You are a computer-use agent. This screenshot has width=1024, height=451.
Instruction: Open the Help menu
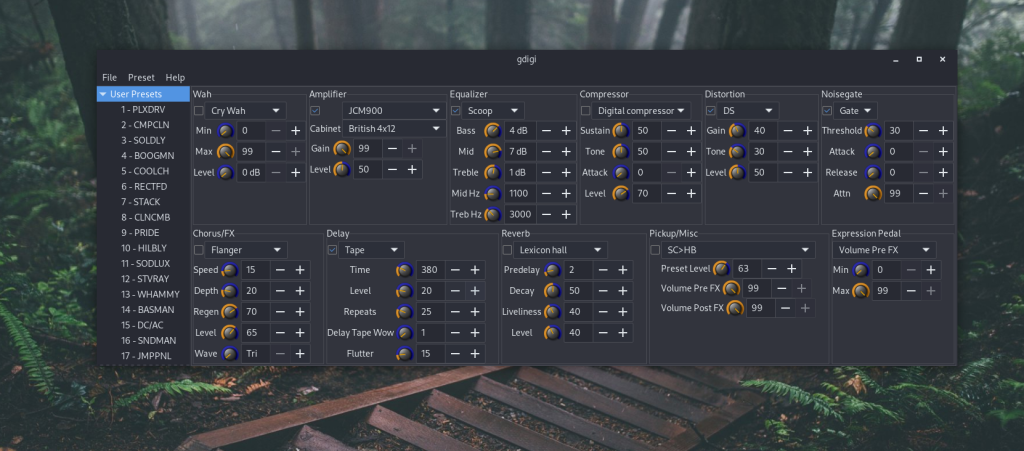(x=175, y=77)
